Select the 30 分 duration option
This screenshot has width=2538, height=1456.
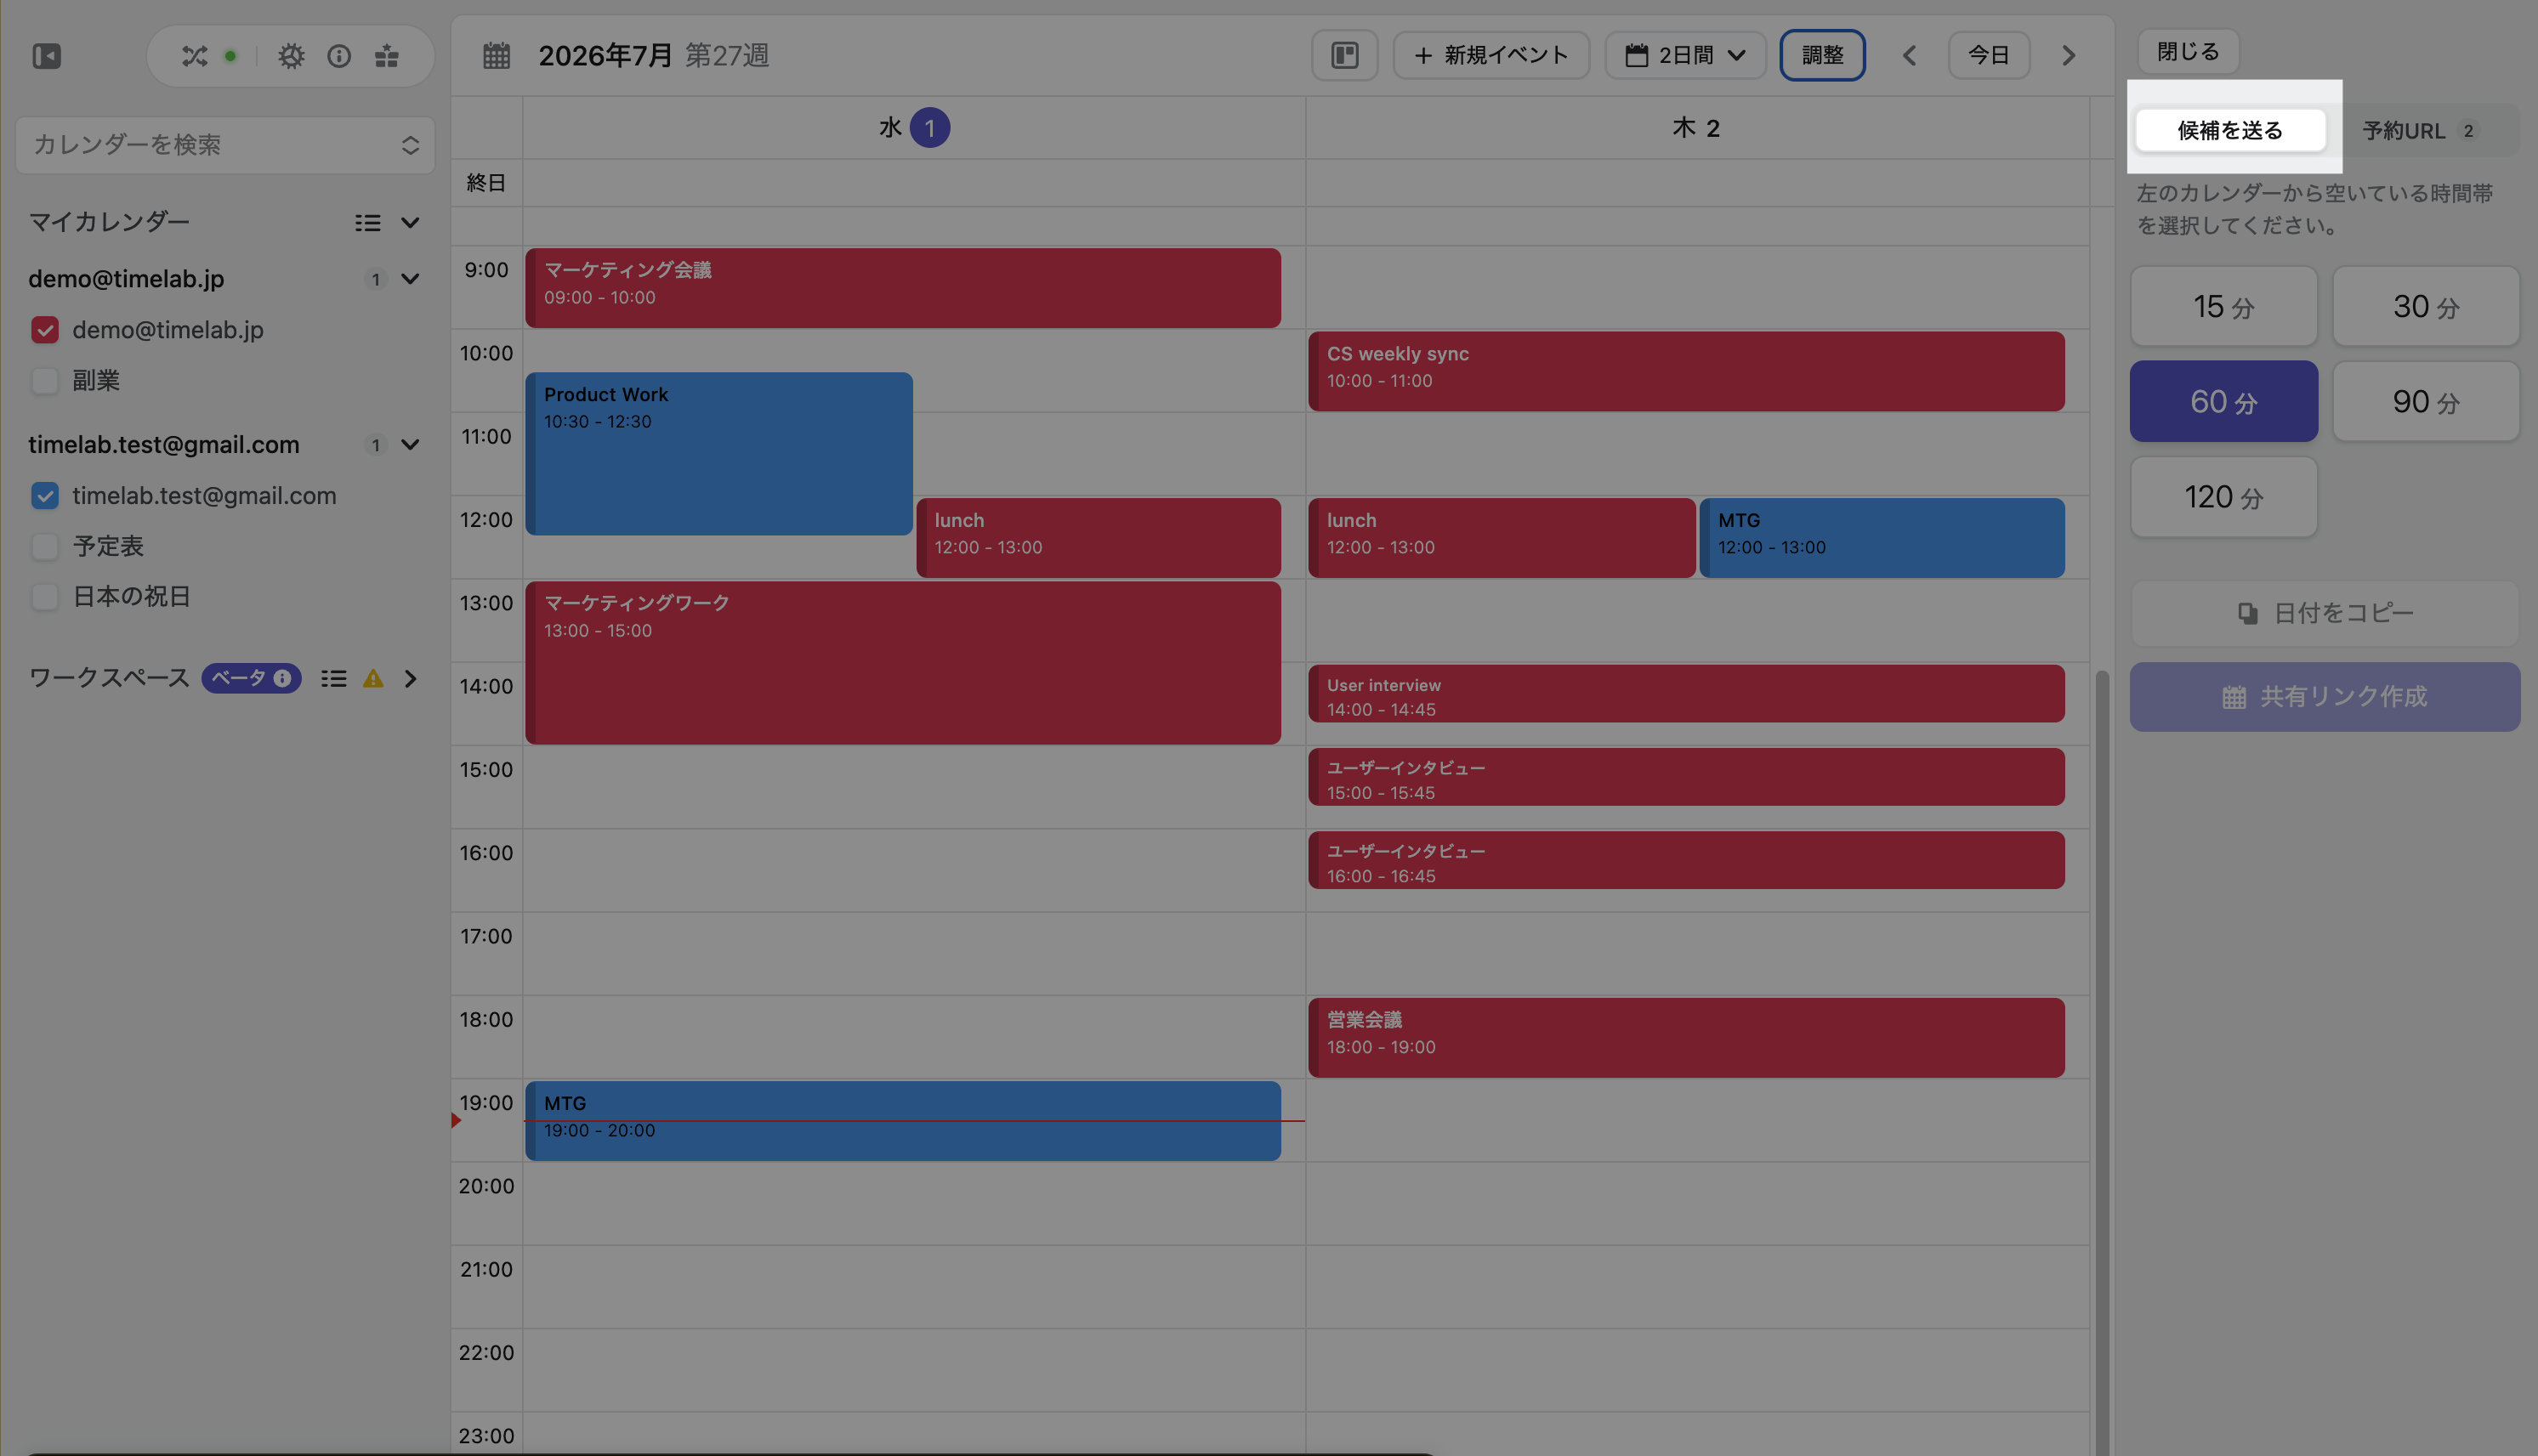pyautogui.click(x=2426, y=306)
